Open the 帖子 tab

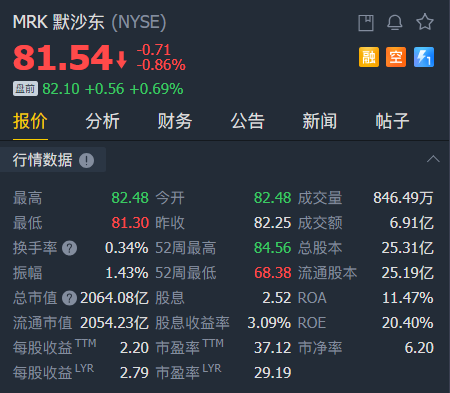pyautogui.click(x=392, y=121)
